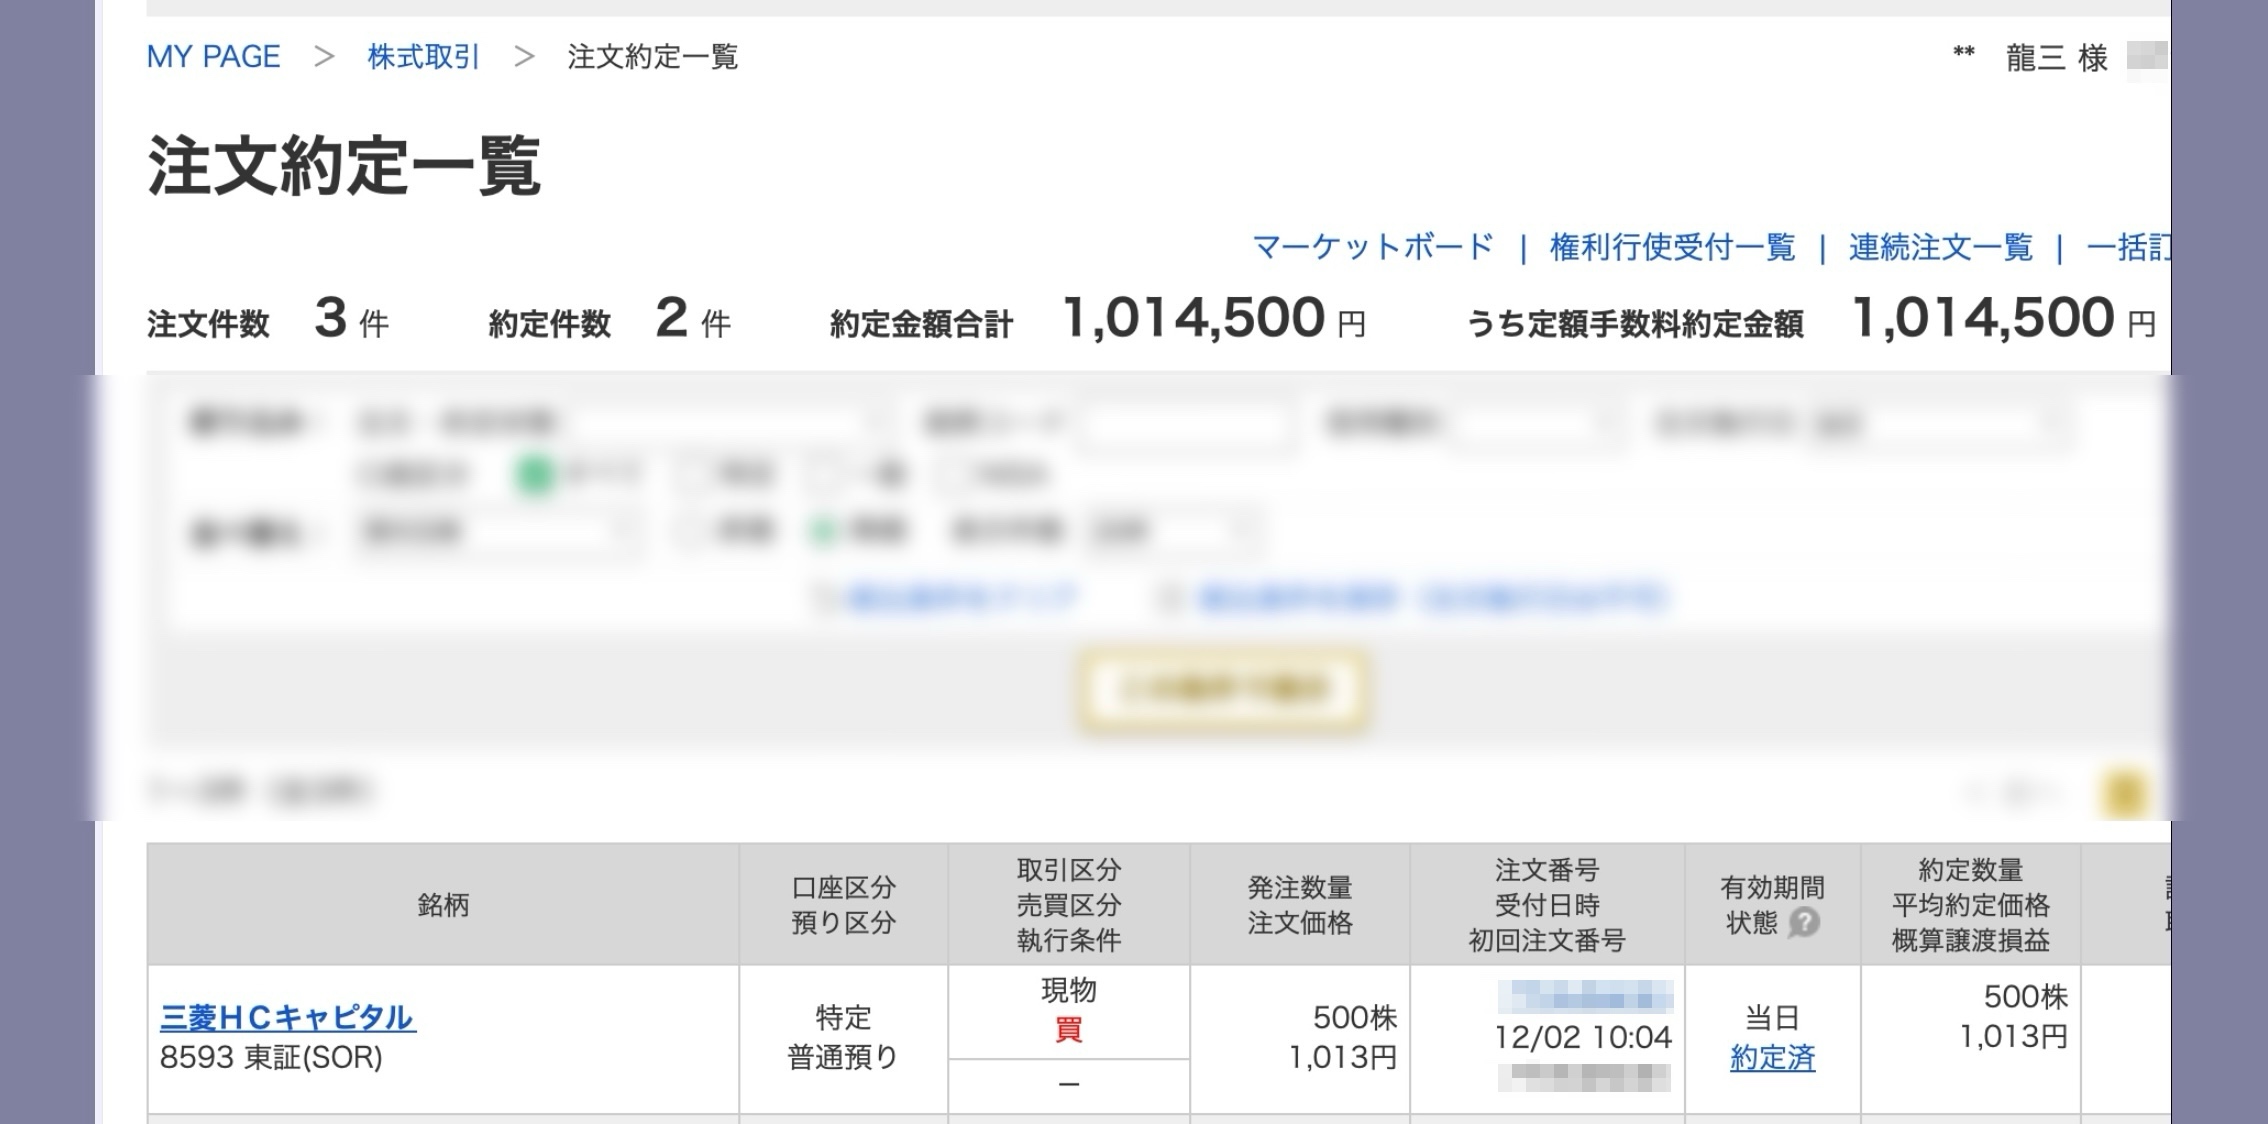Open the マーケットボード link
This screenshot has width=2268, height=1124.
[1371, 248]
